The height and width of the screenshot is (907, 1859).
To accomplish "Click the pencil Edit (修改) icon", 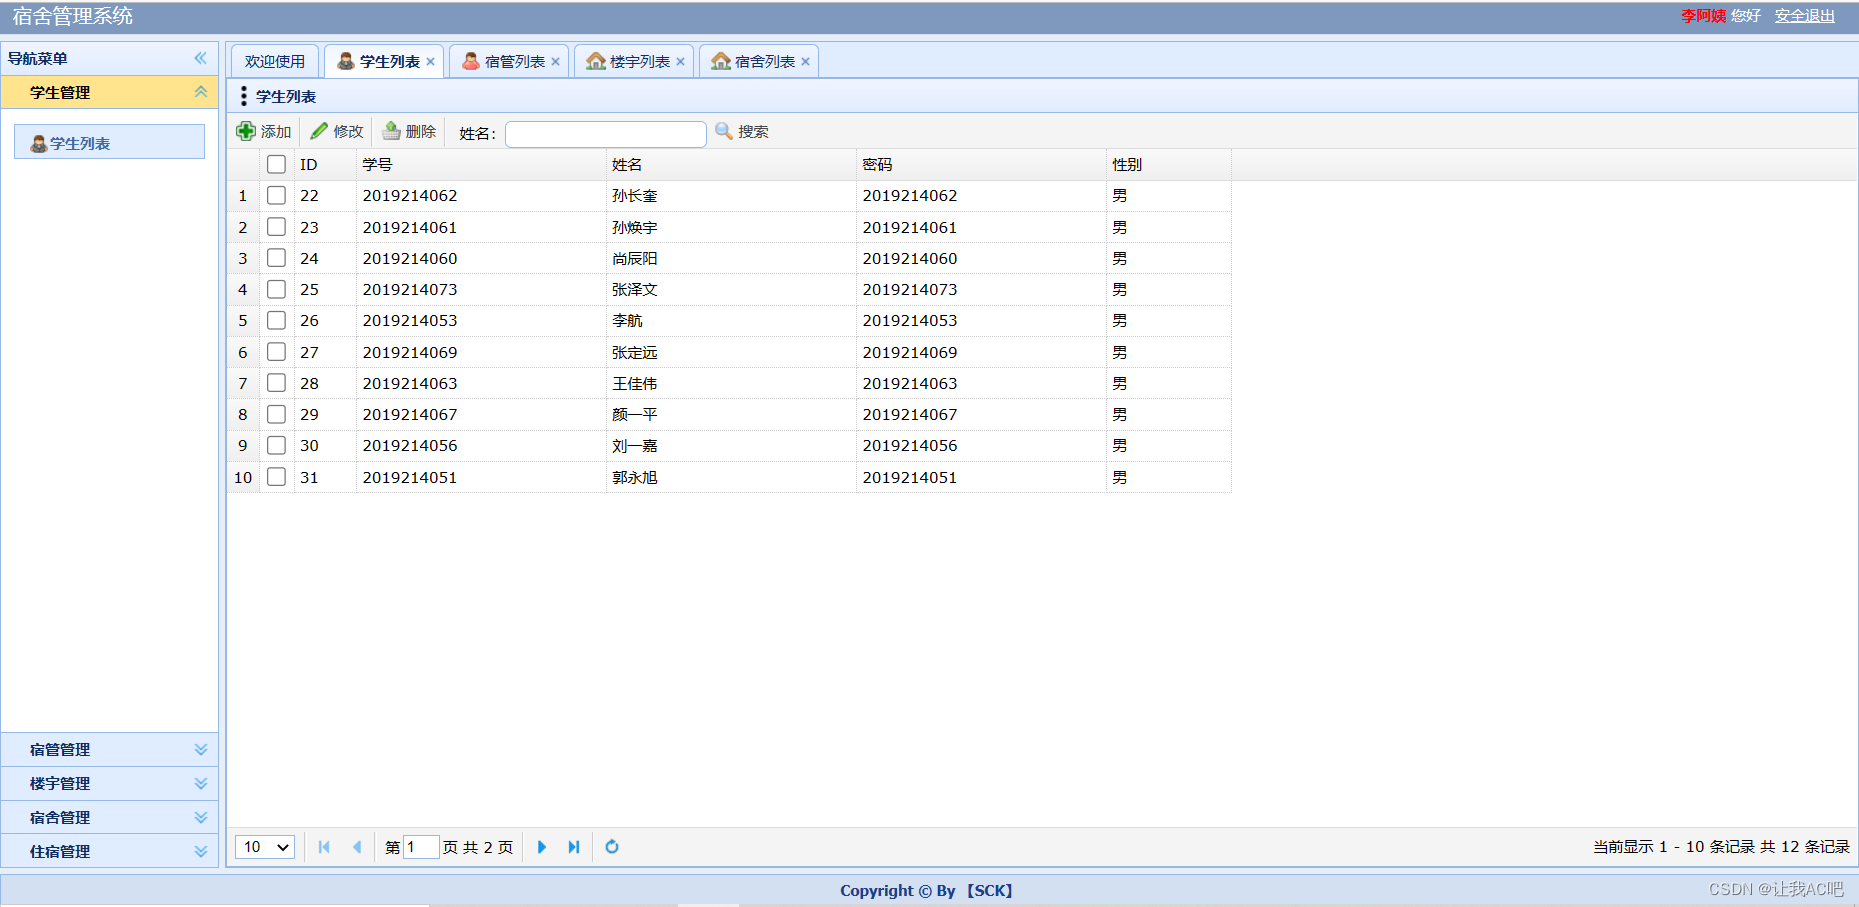I will 319,131.
